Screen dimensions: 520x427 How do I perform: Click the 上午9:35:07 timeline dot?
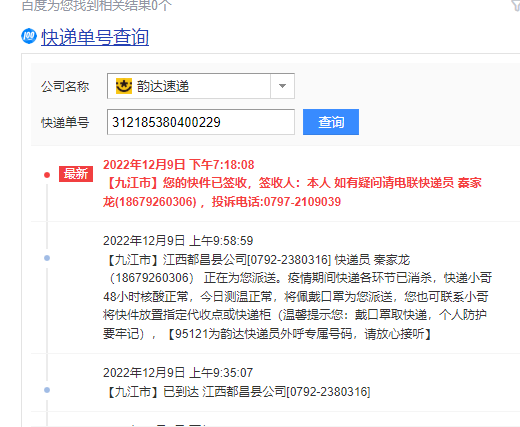click(47, 390)
